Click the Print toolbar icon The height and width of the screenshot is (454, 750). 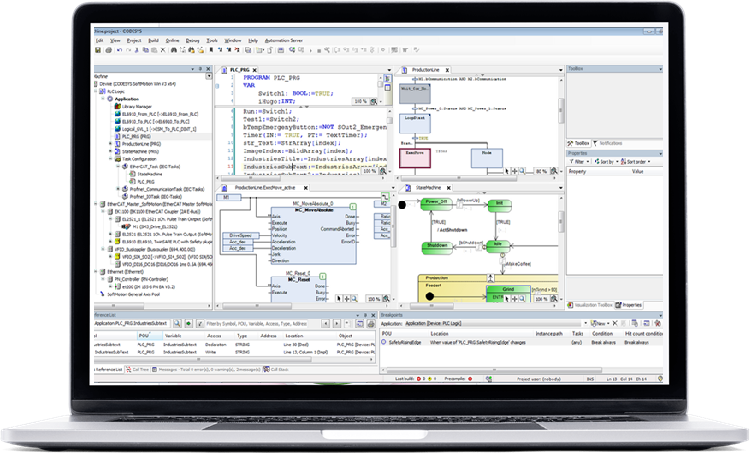point(109,50)
